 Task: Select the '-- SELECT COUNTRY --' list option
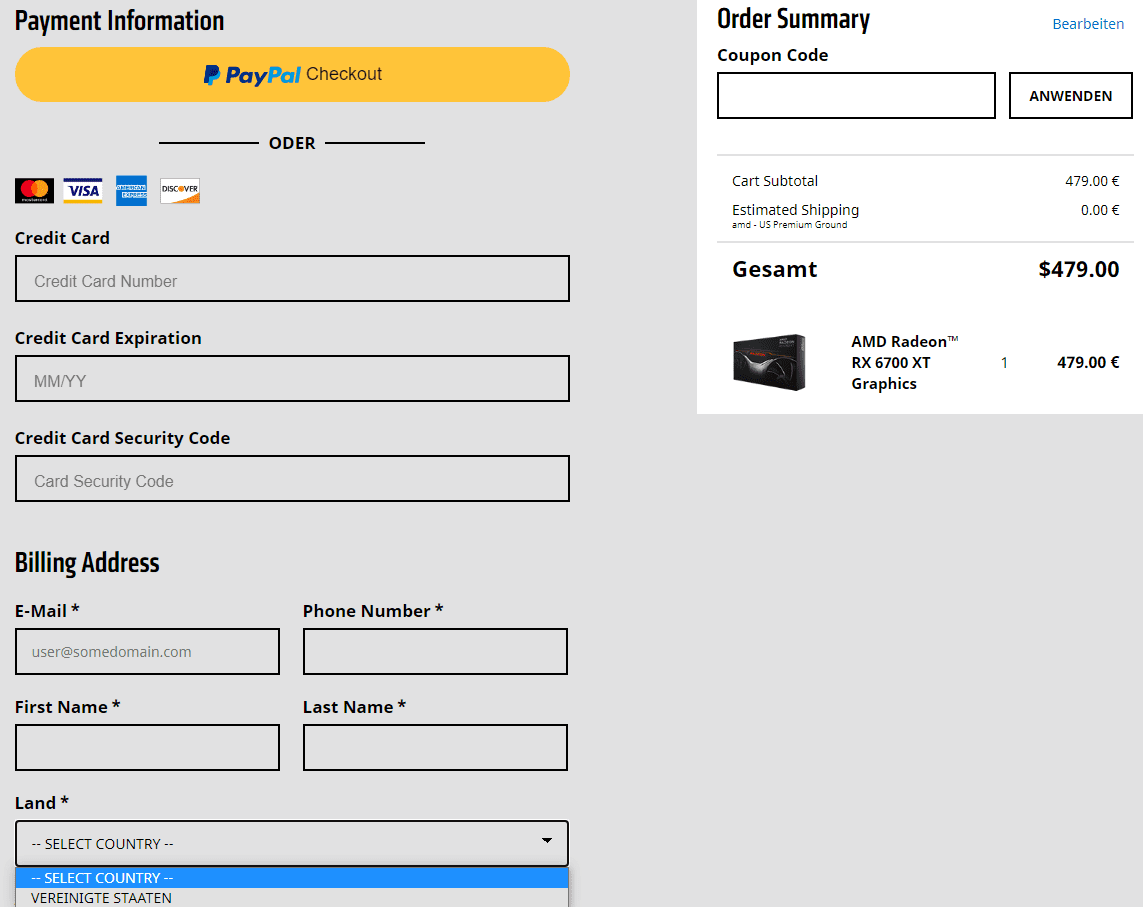point(102,878)
